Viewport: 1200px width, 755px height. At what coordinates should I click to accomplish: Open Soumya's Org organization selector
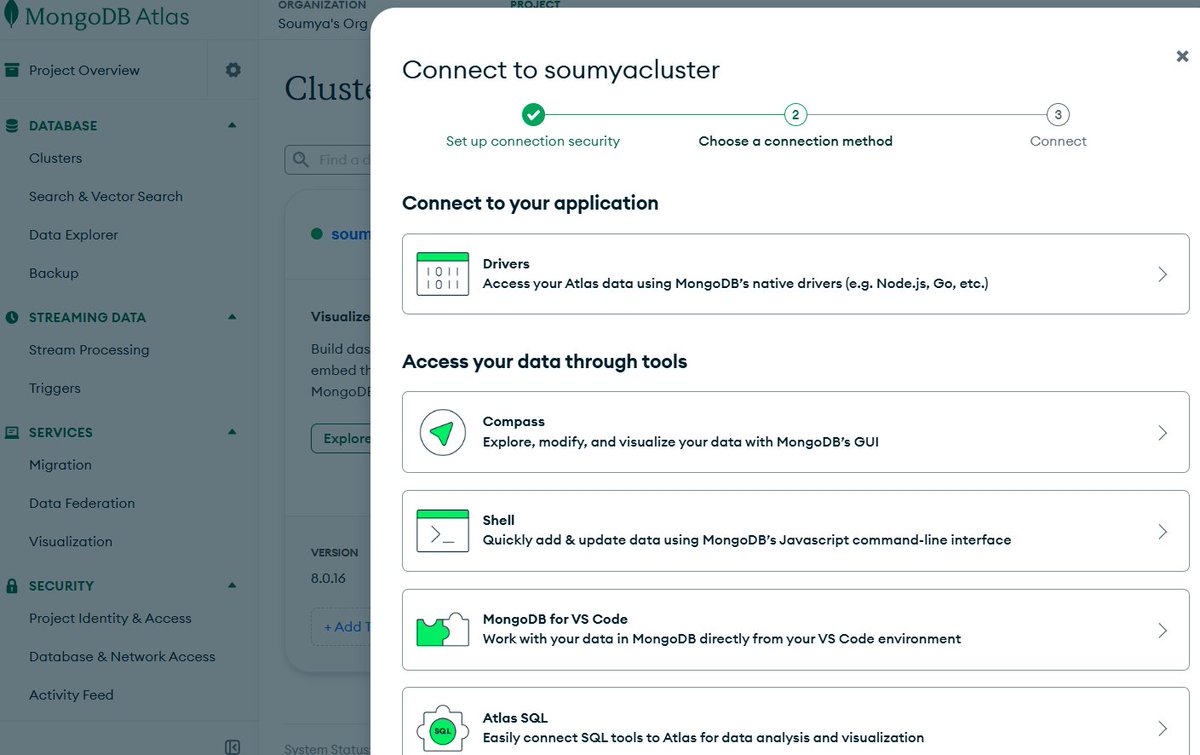(323, 23)
